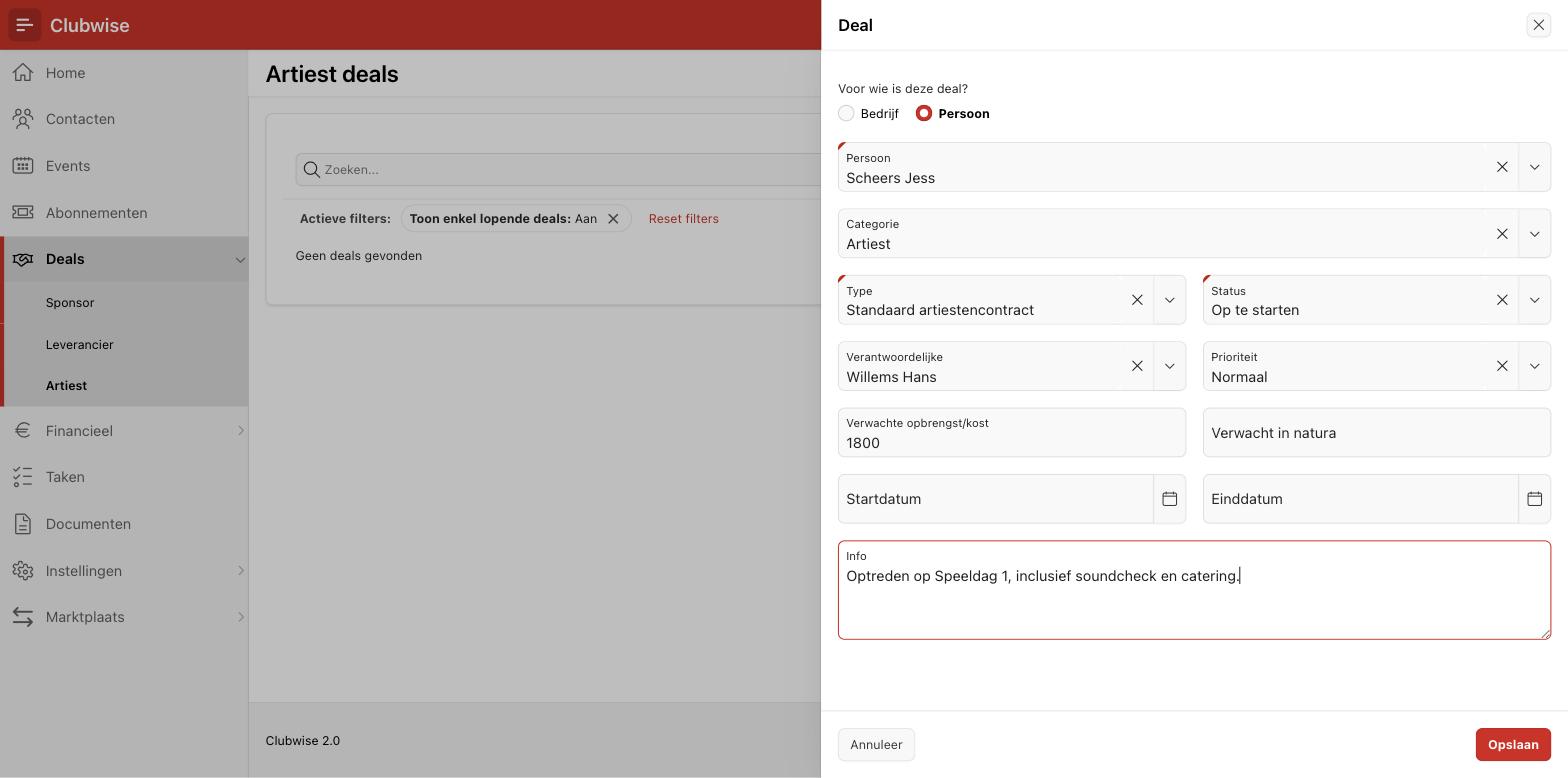Click the search magnifier icon in Zoeken field
This screenshot has height=778, width=1568.
[x=312, y=170]
